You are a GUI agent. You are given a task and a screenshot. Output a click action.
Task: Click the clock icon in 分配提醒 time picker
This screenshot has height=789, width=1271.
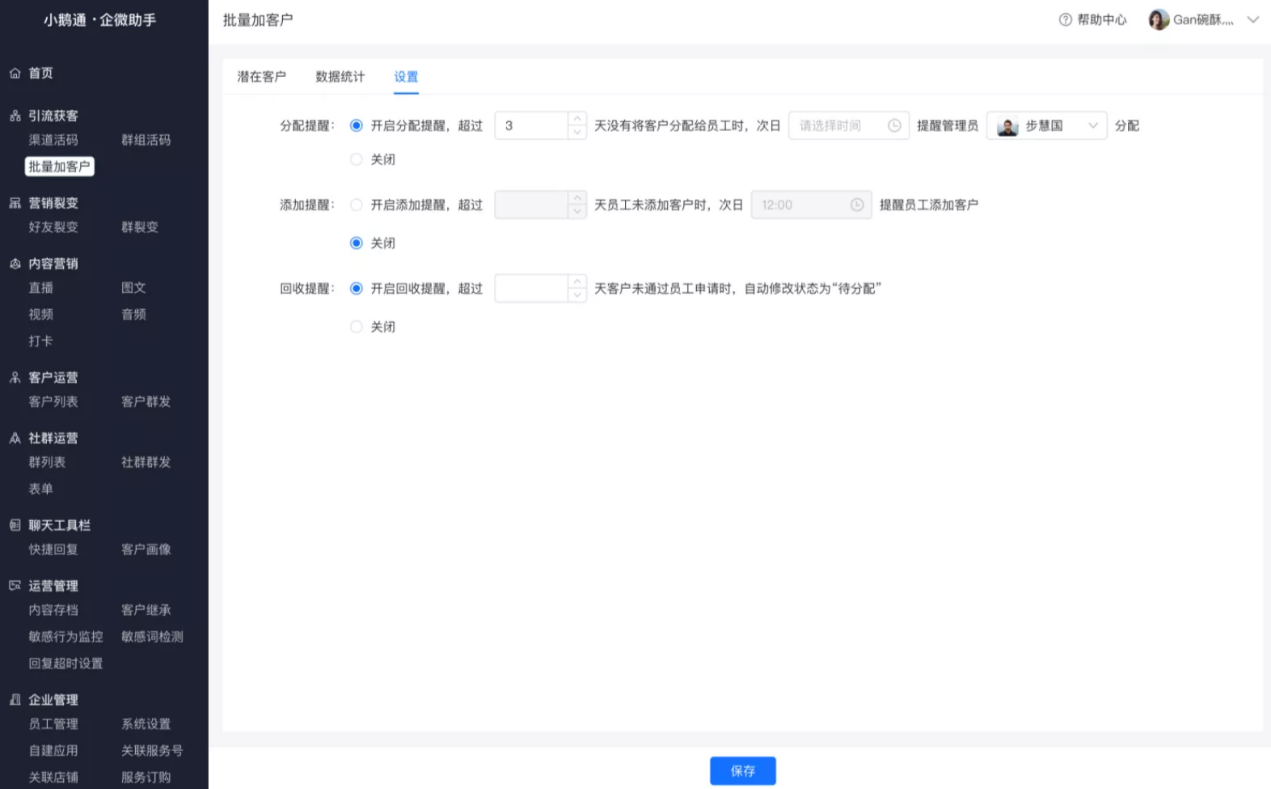[894, 126]
